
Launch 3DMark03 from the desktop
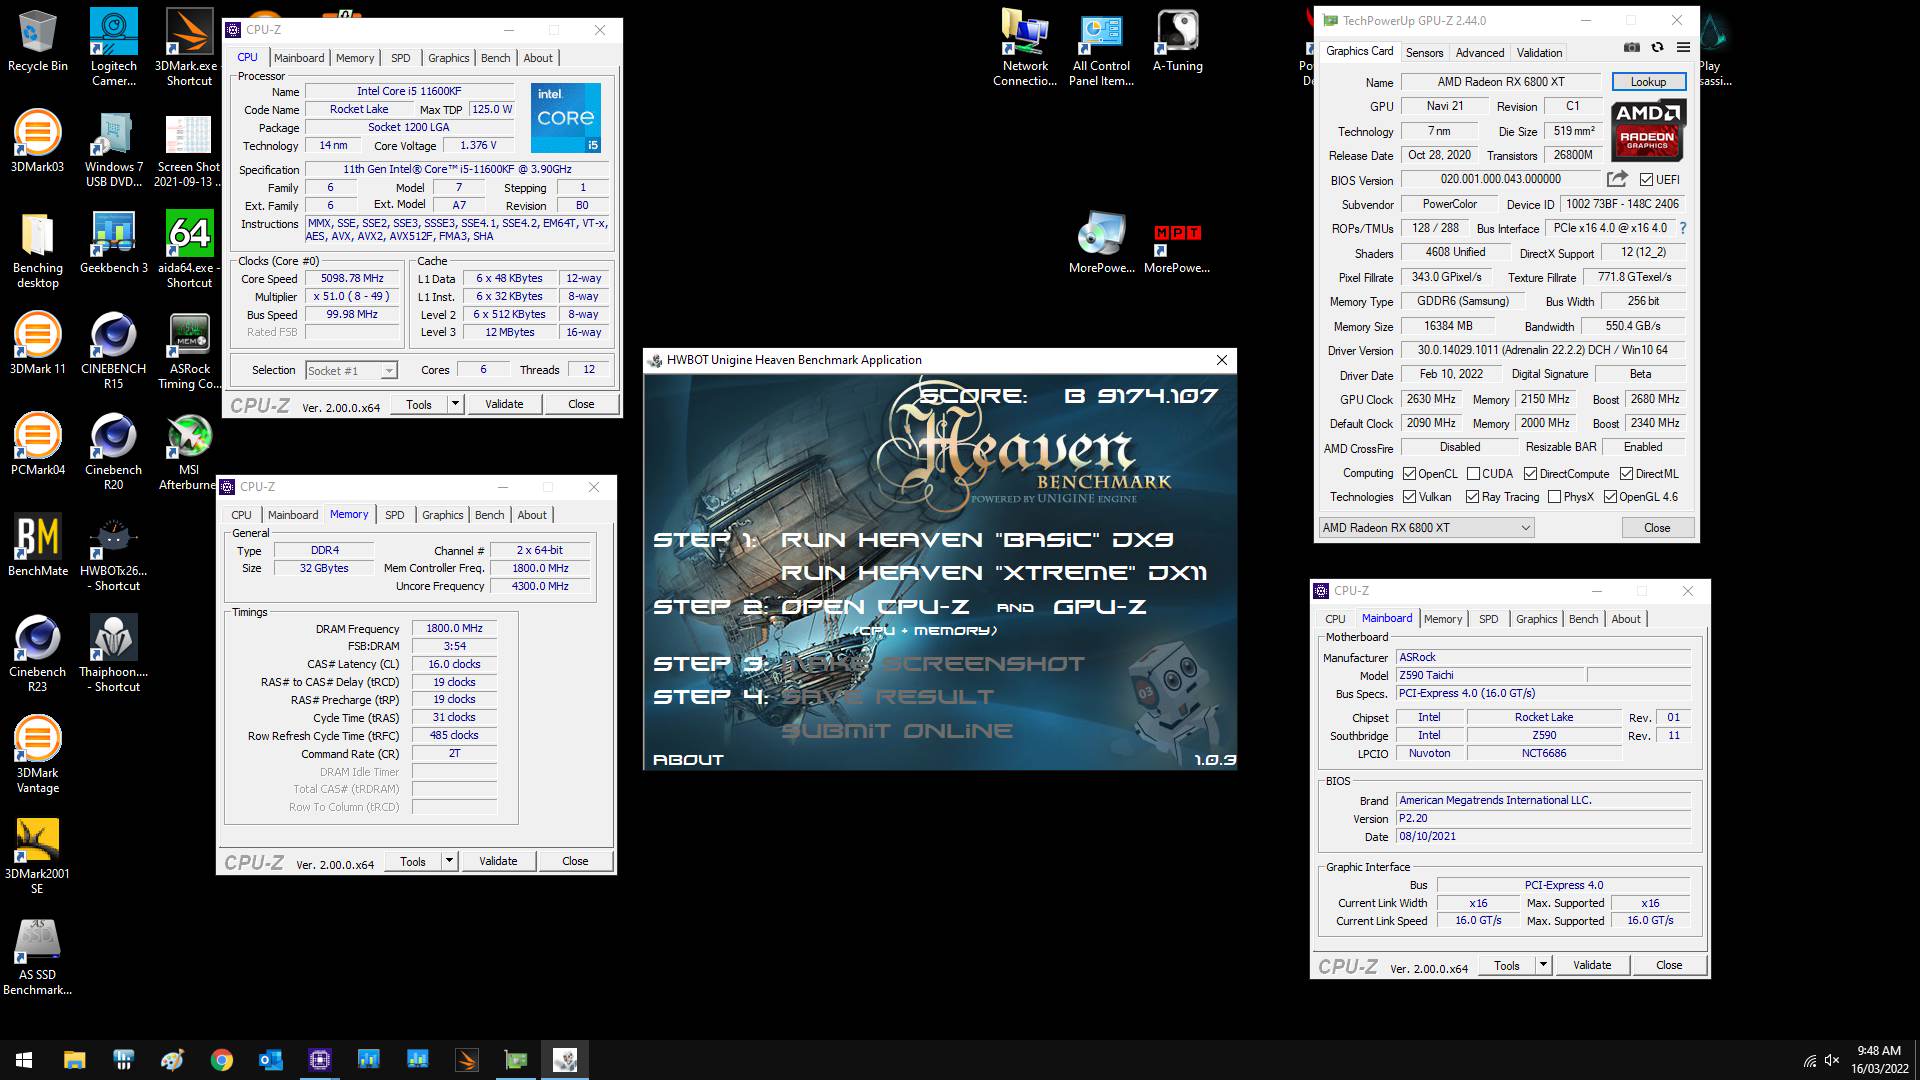click(37, 141)
